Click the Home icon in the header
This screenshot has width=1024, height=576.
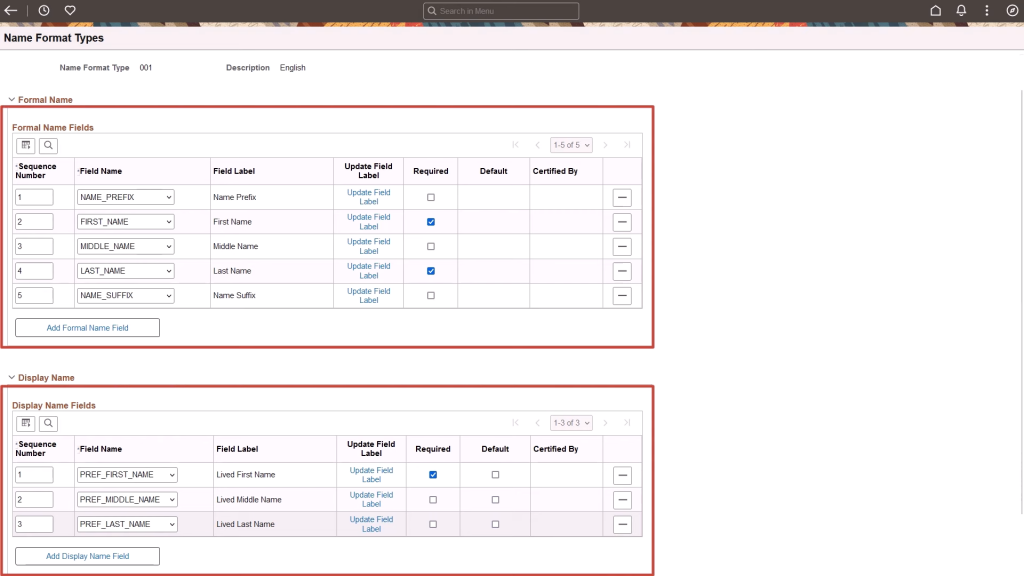coord(934,10)
